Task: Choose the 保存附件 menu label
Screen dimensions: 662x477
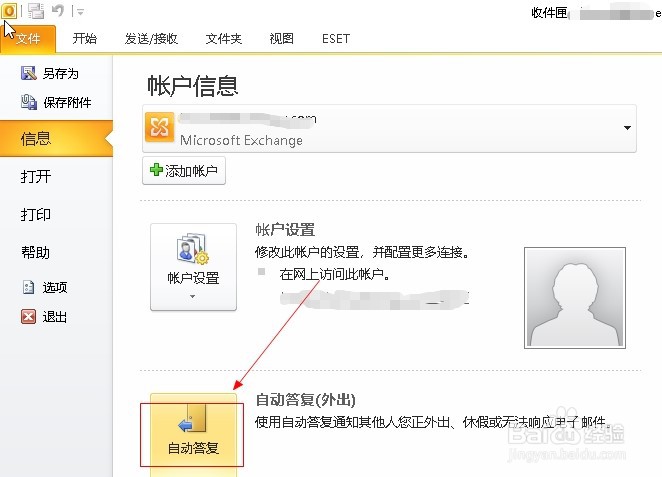Action: click(67, 102)
